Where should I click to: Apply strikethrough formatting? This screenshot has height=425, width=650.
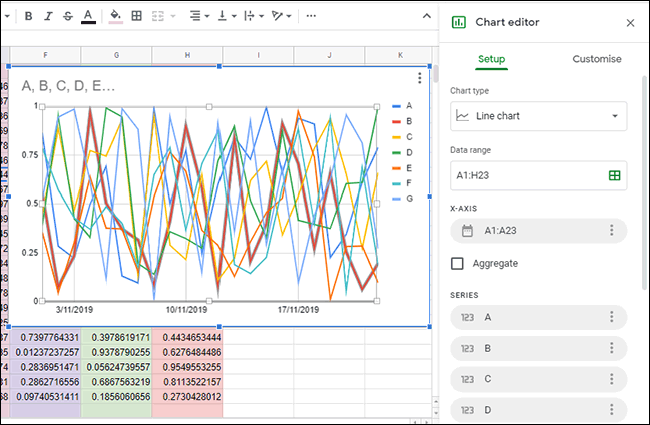coord(68,16)
